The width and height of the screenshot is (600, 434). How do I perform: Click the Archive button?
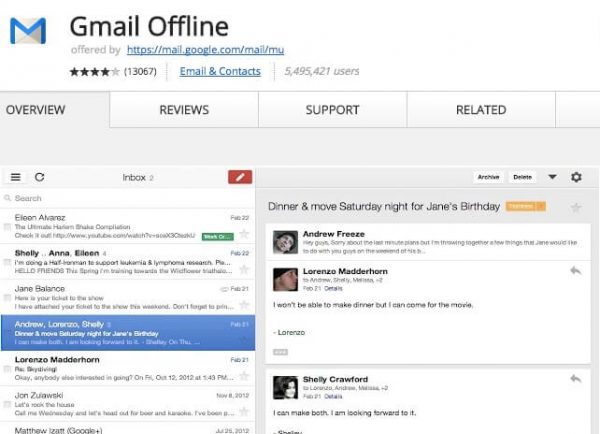[488, 177]
